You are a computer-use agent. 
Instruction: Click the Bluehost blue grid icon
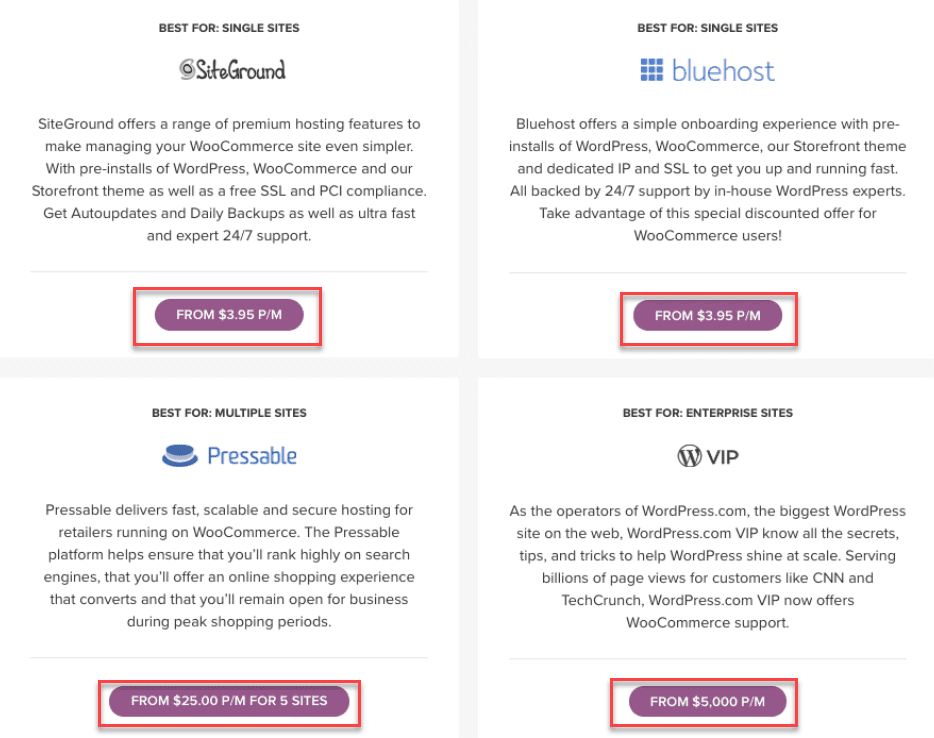coord(651,70)
